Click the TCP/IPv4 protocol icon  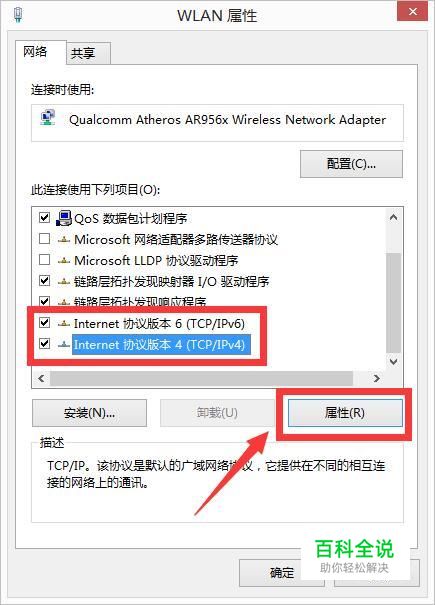64,345
